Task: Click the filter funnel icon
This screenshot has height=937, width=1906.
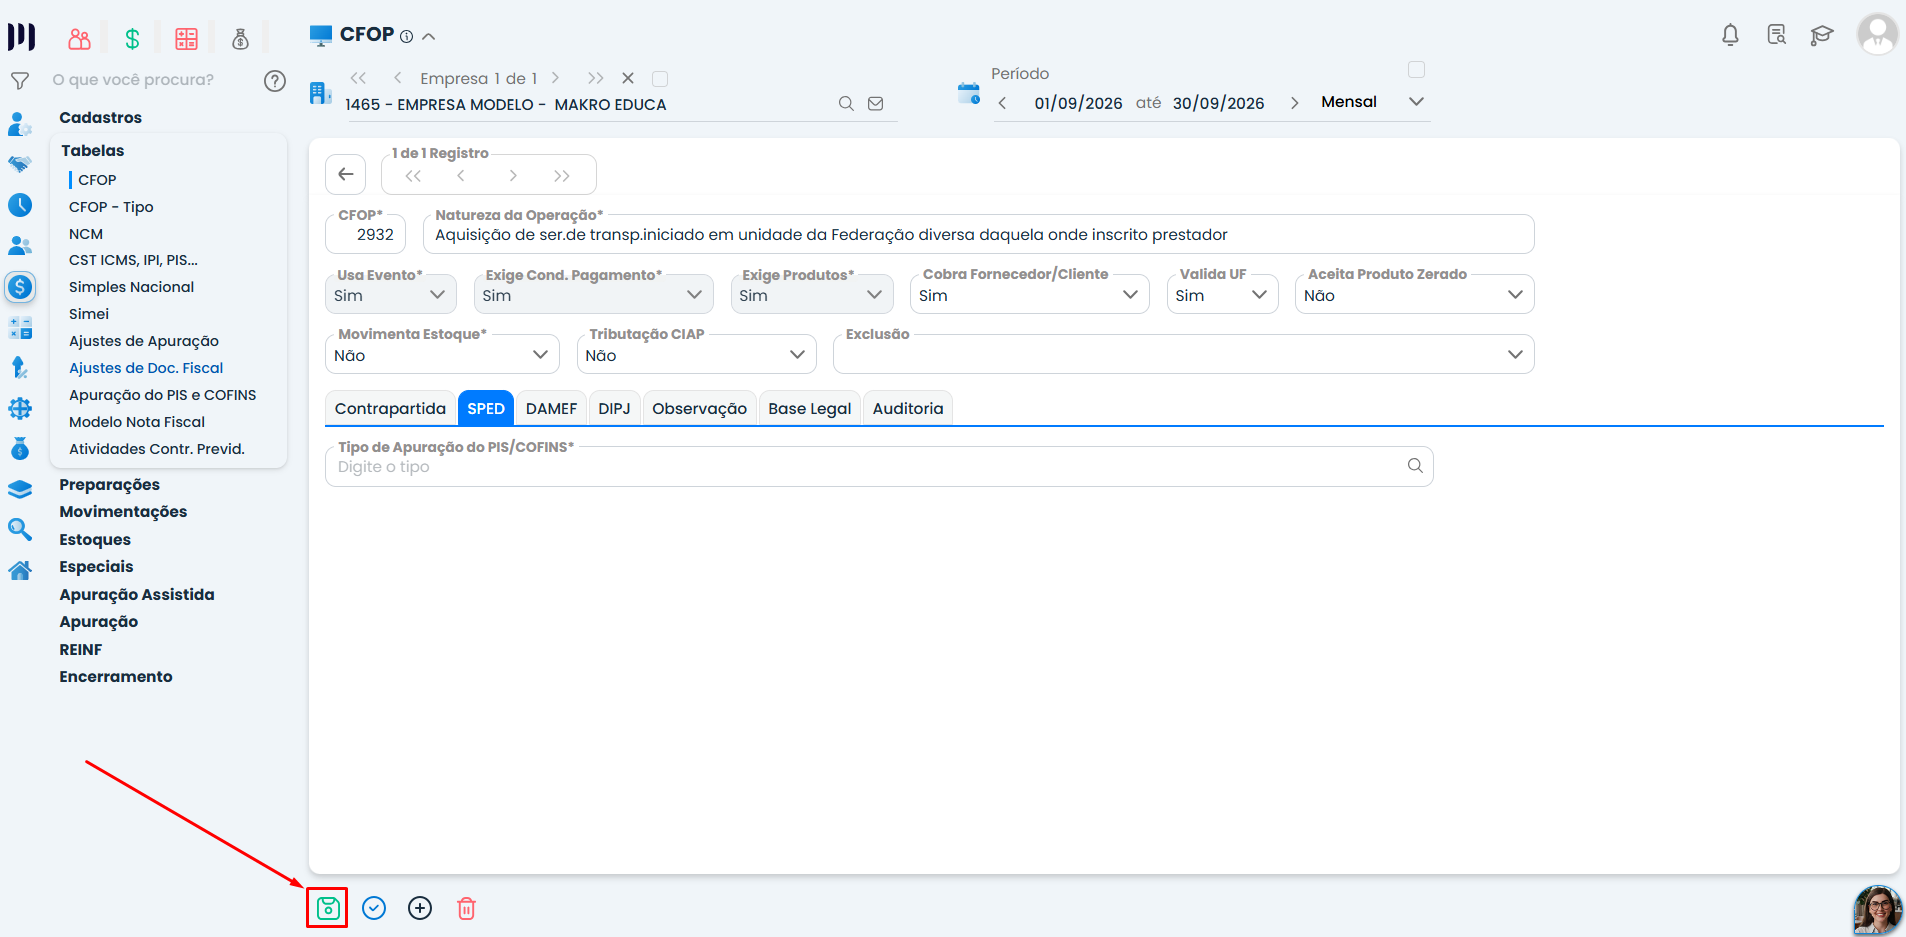Action: pos(19,80)
